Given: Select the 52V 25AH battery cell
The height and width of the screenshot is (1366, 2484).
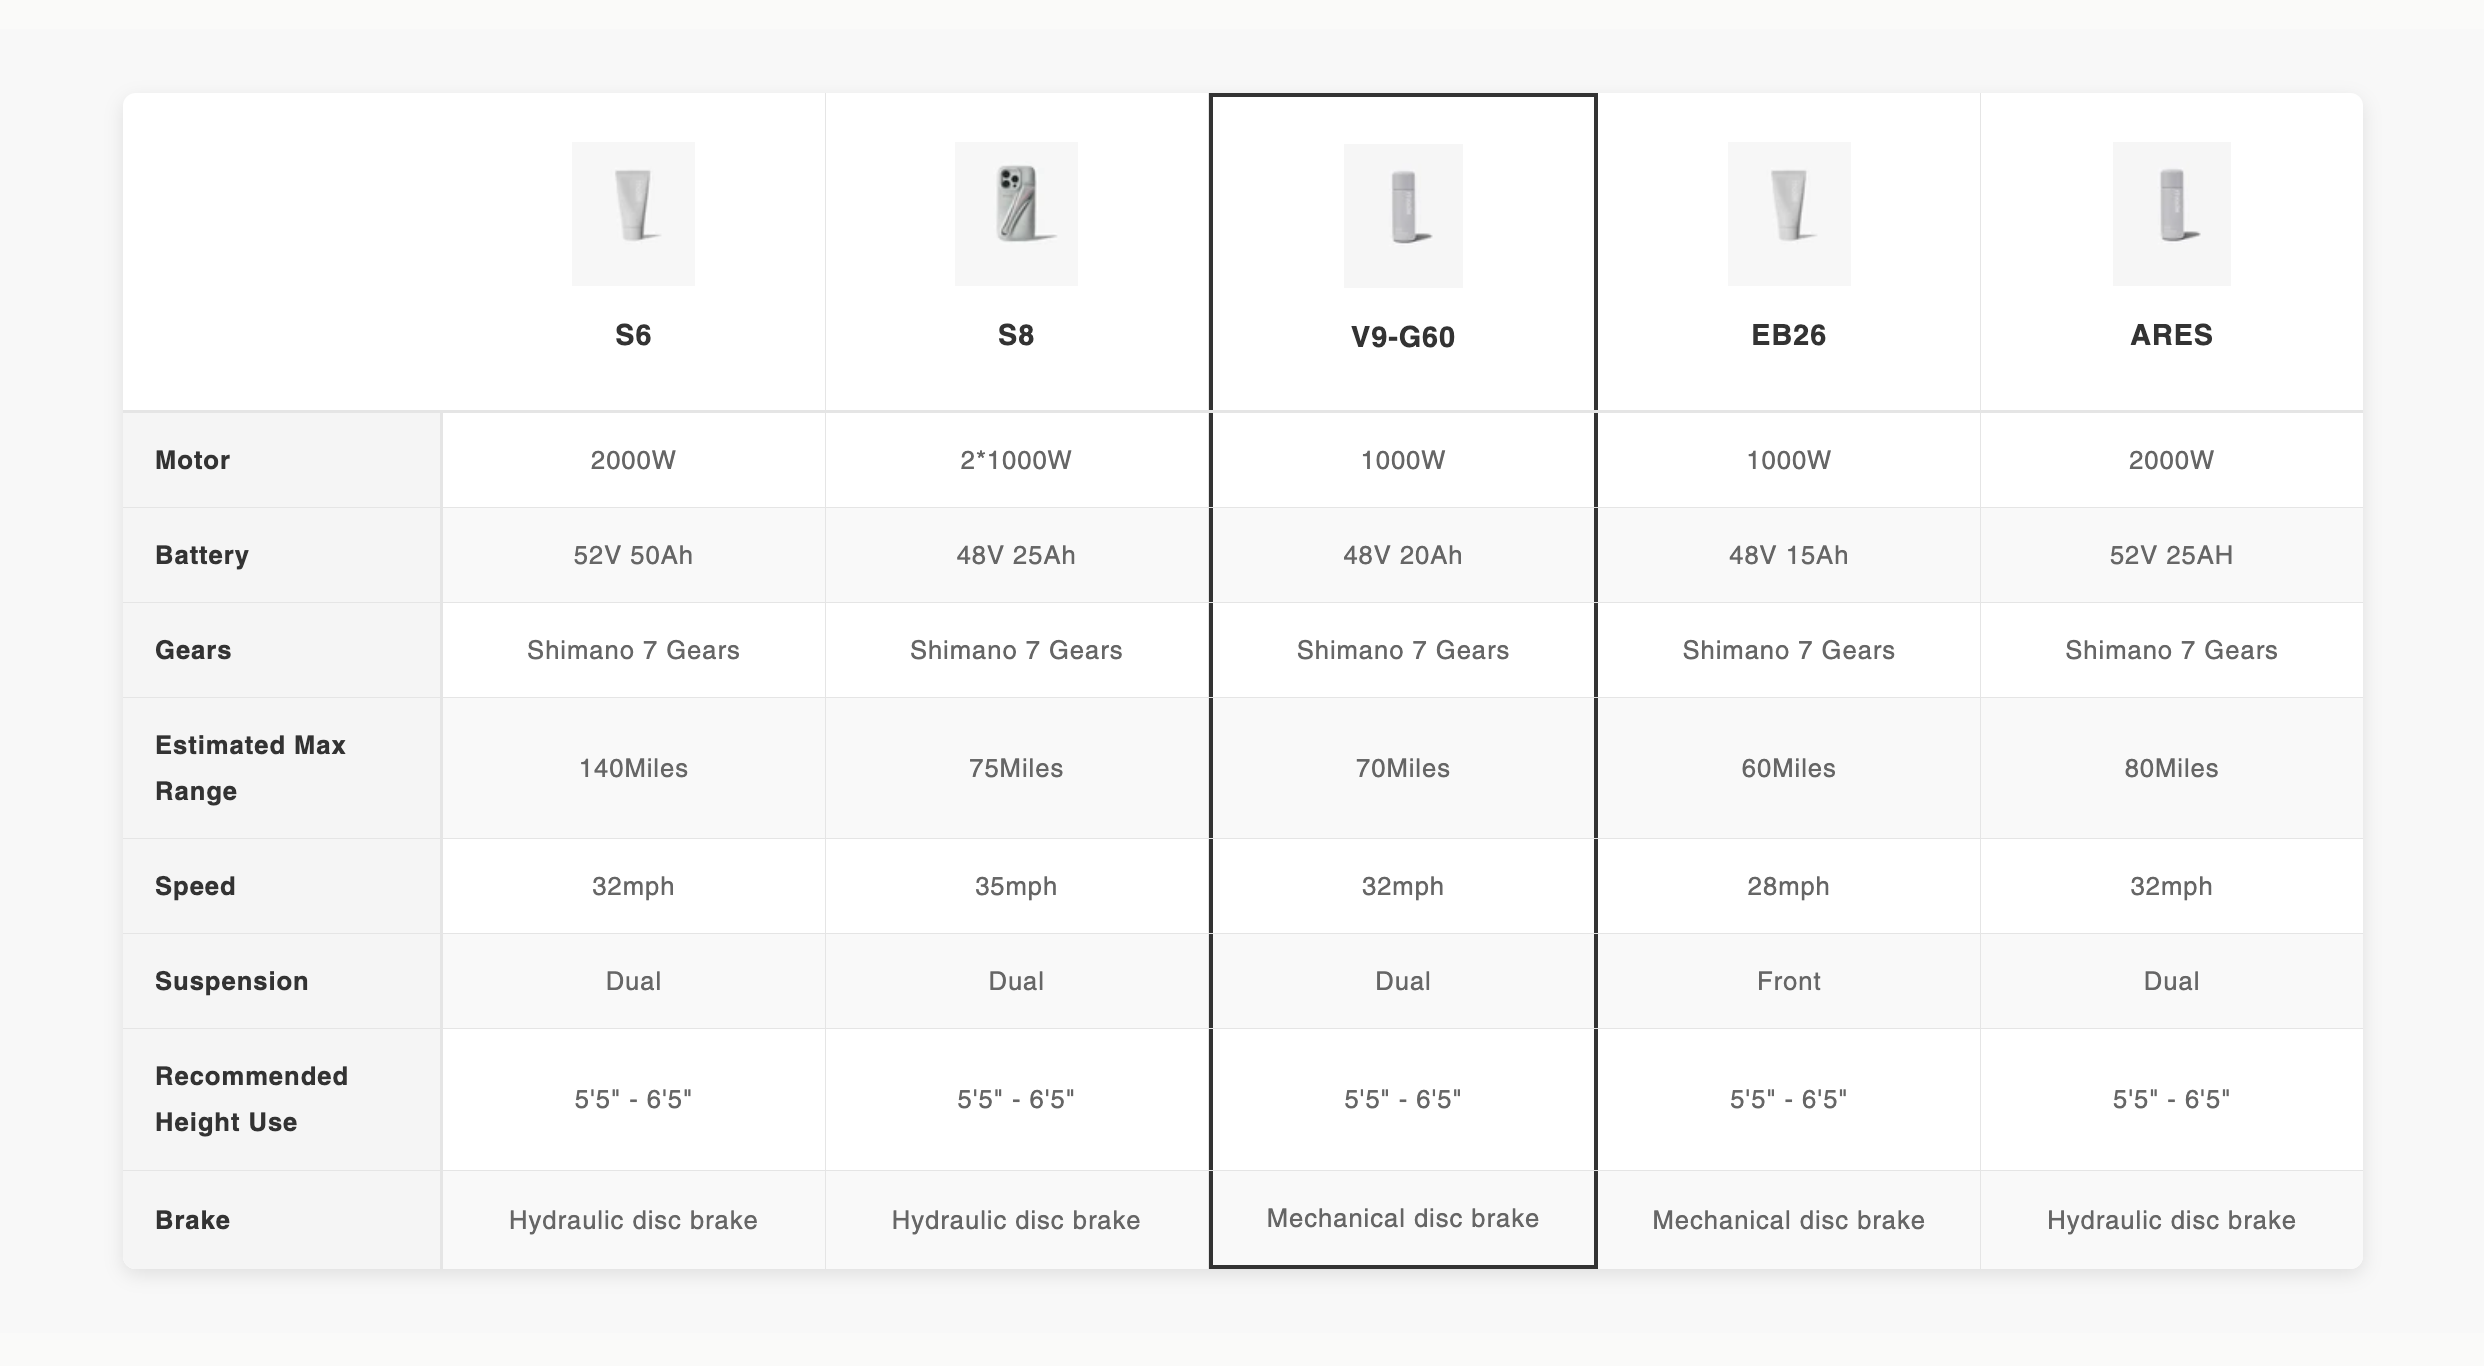Looking at the screenshot, I should coord(2171,555).
